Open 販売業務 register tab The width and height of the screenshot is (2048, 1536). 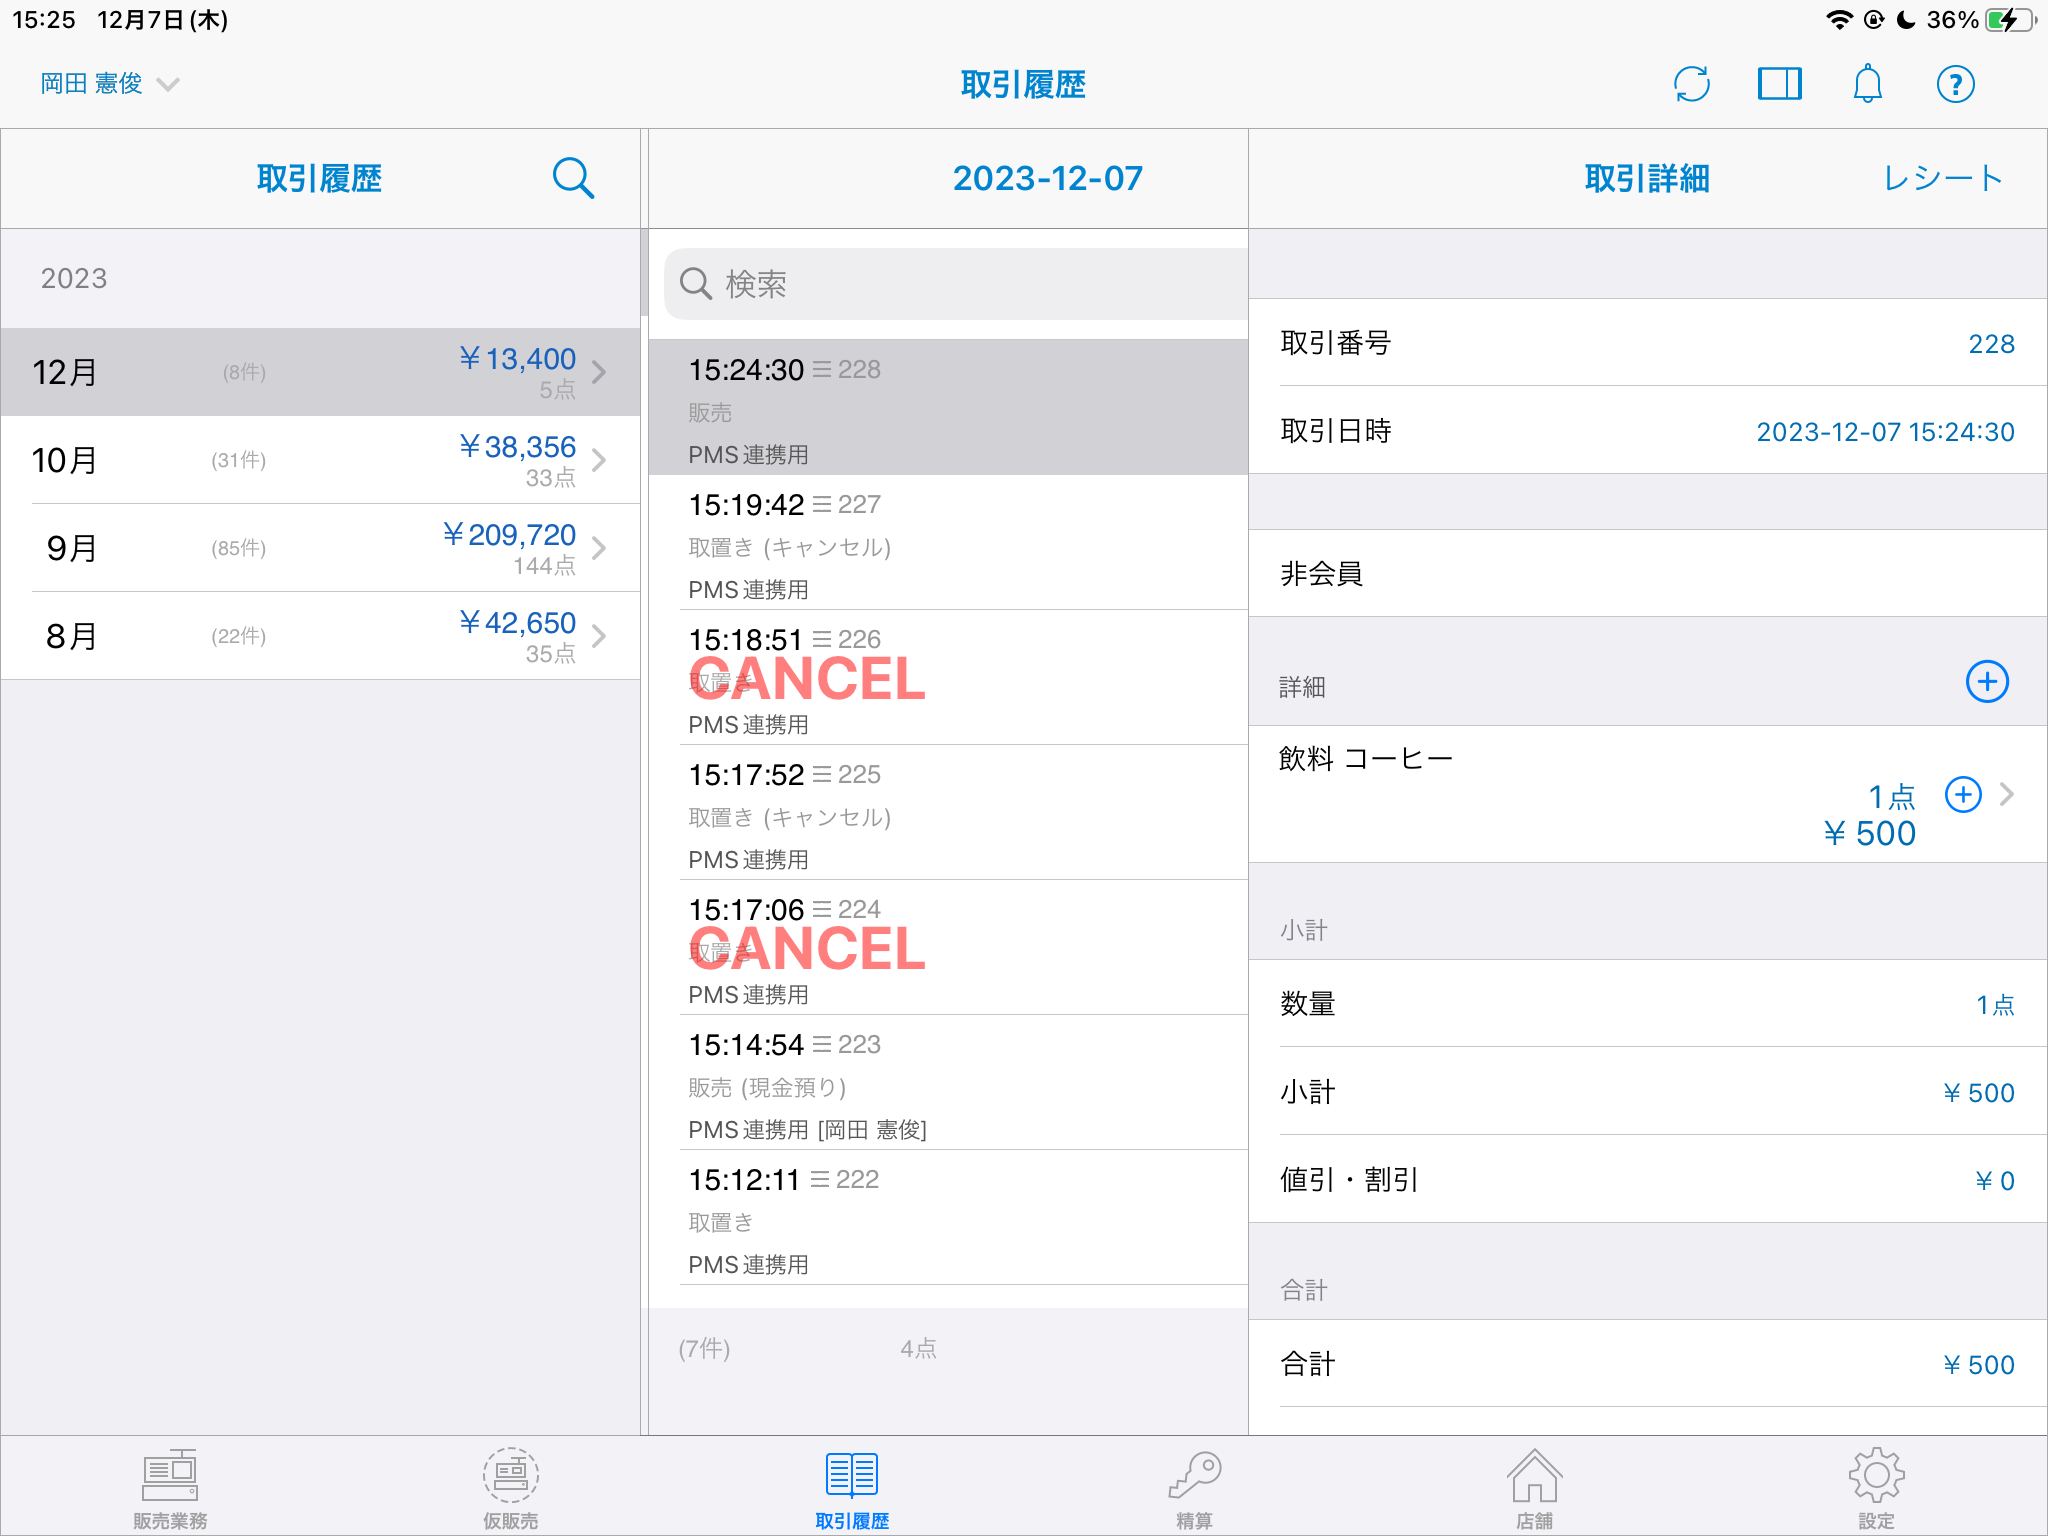click(x=170, y=1488)
